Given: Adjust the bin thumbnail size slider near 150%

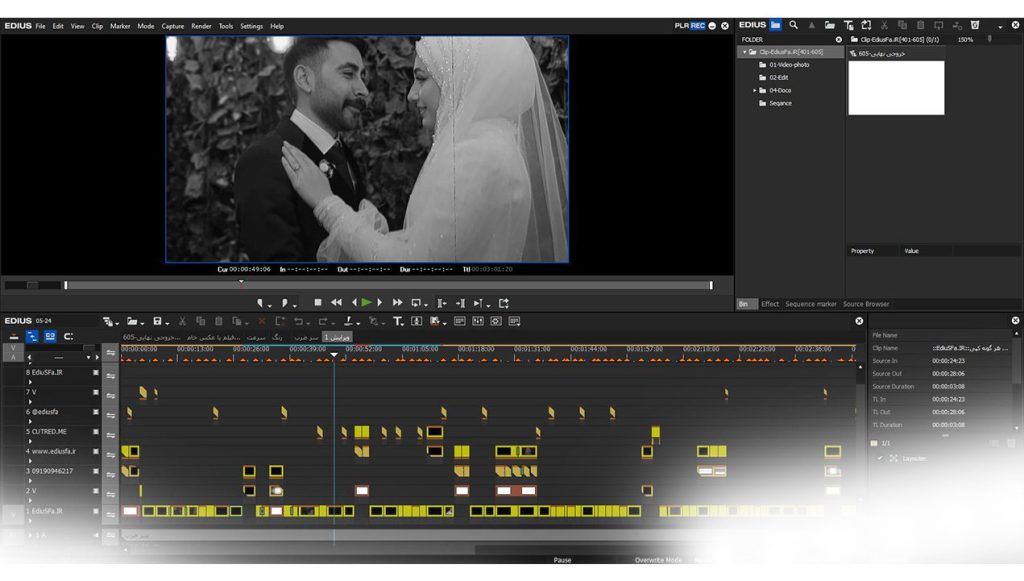Looking at the screenshot, I should [x=989, y=39].
